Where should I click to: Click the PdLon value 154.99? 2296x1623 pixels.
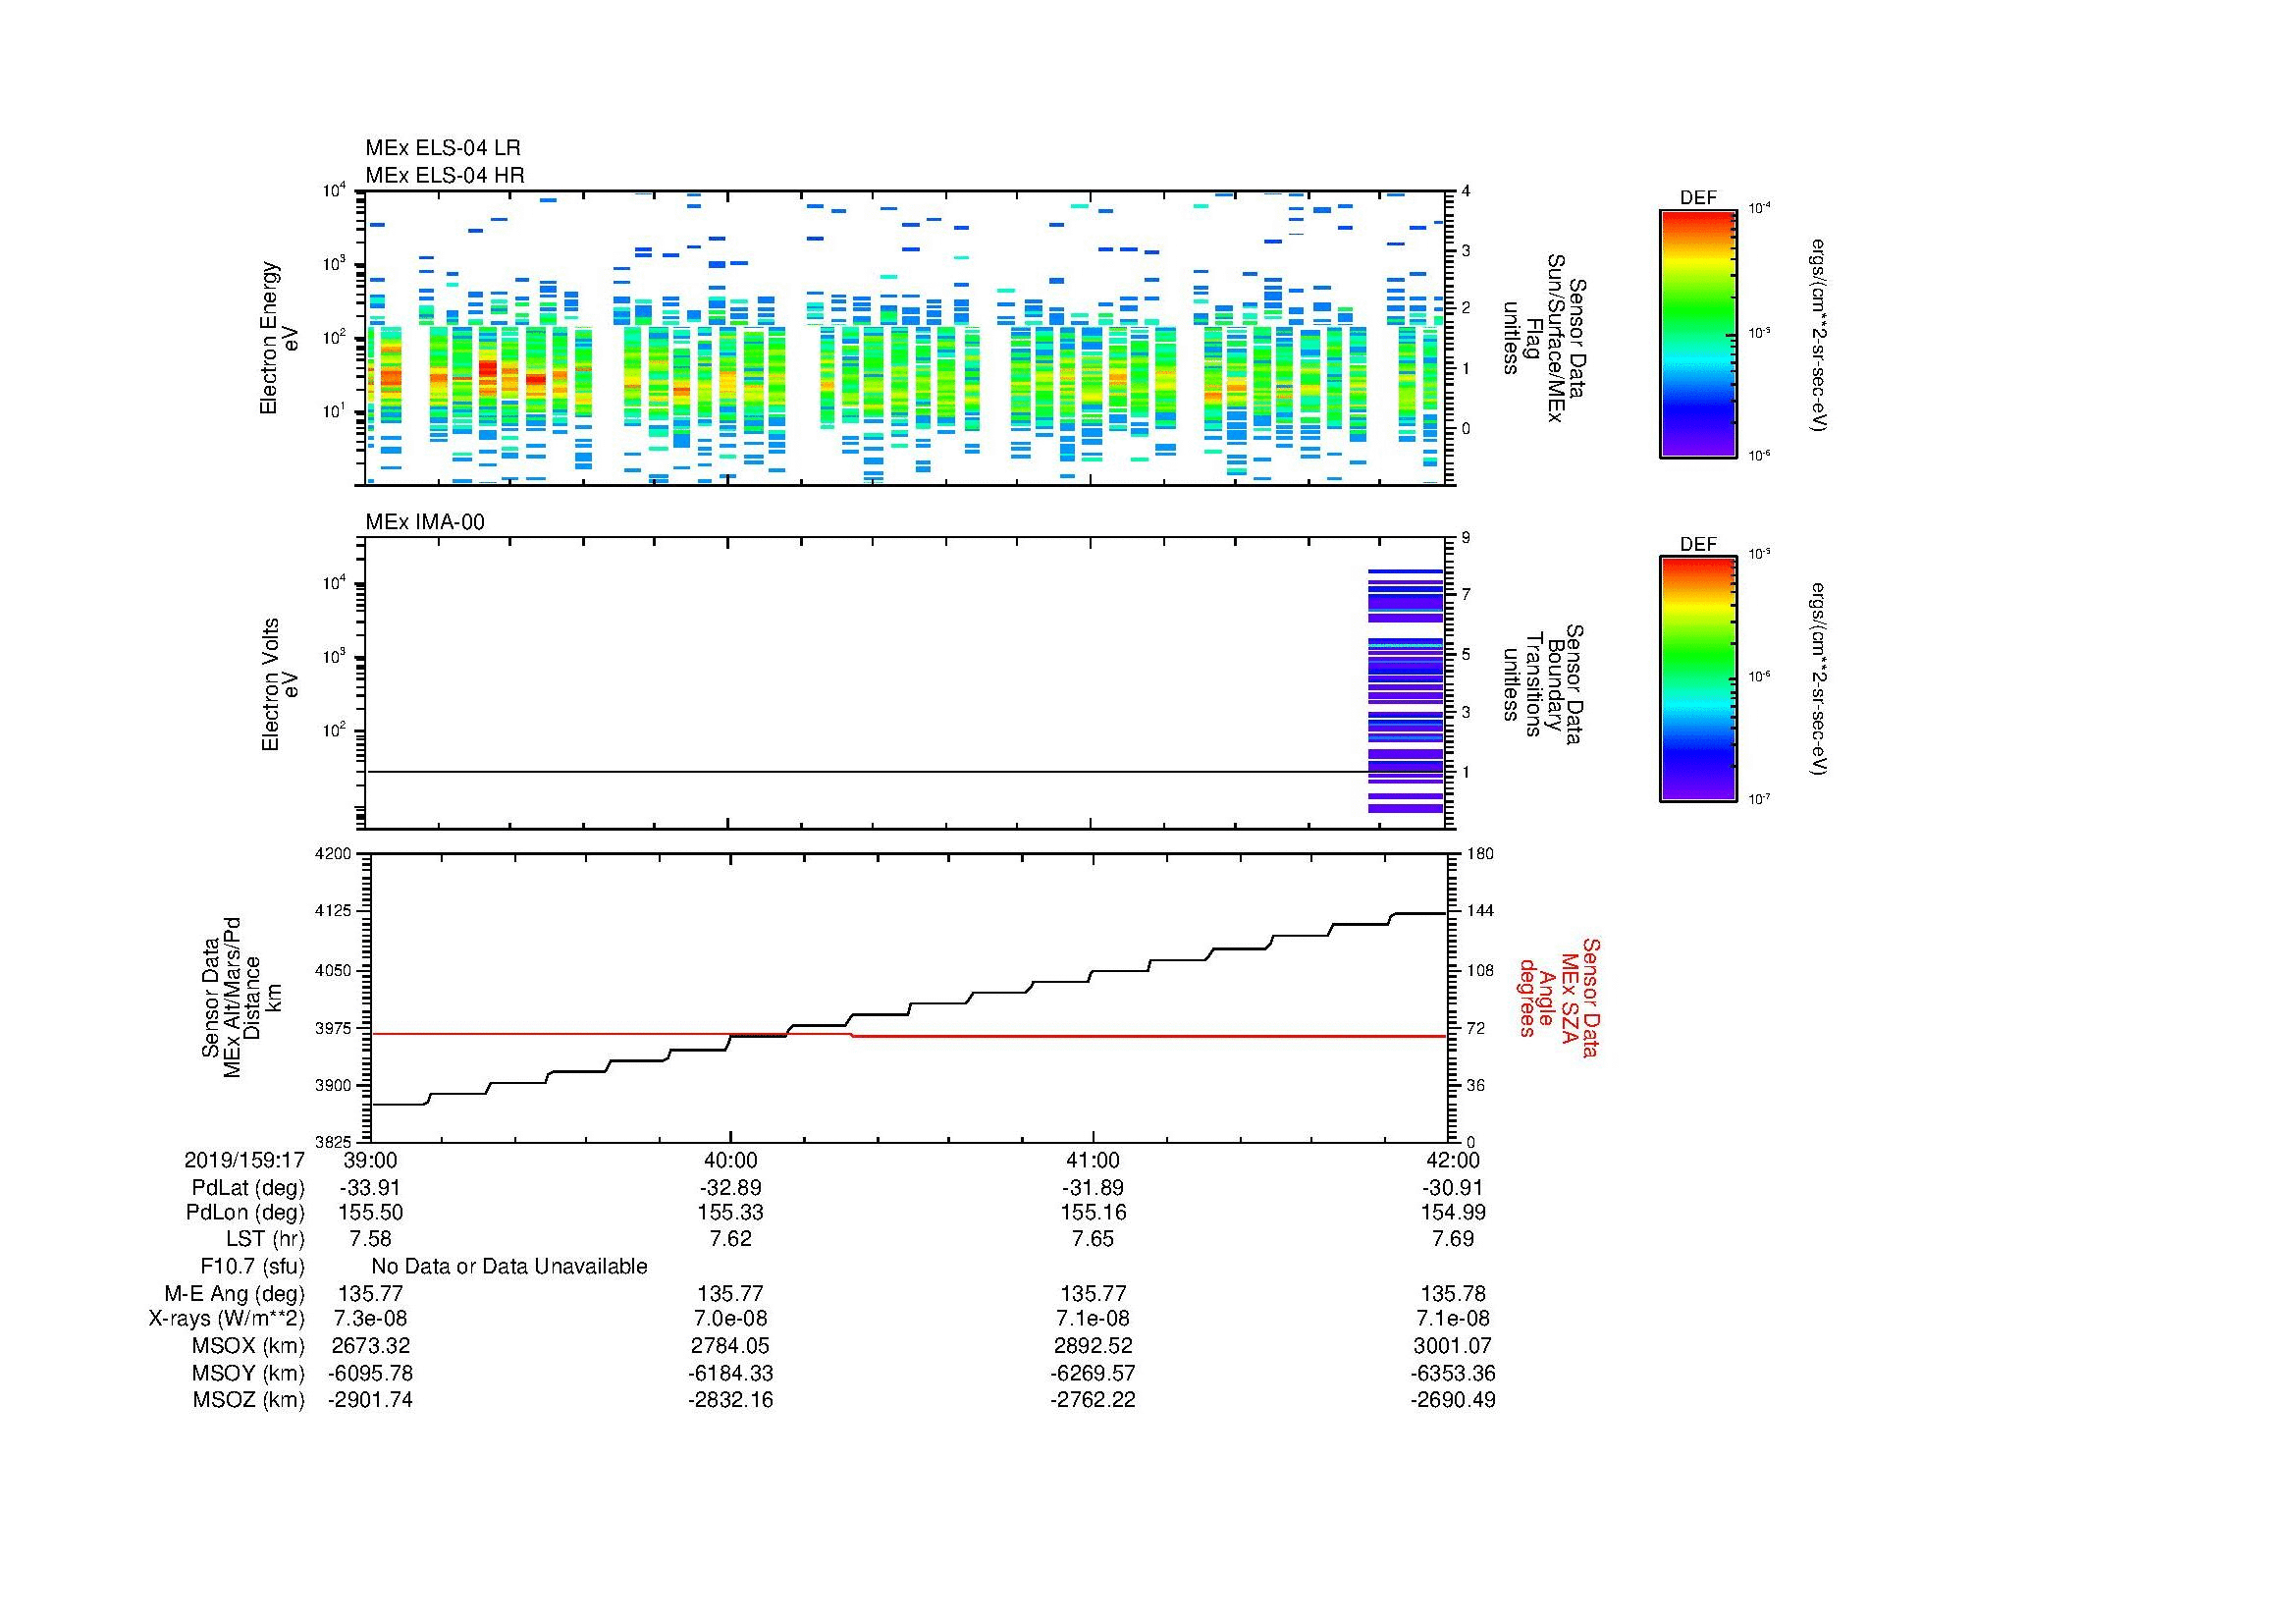click(x=1453, y=1212)
